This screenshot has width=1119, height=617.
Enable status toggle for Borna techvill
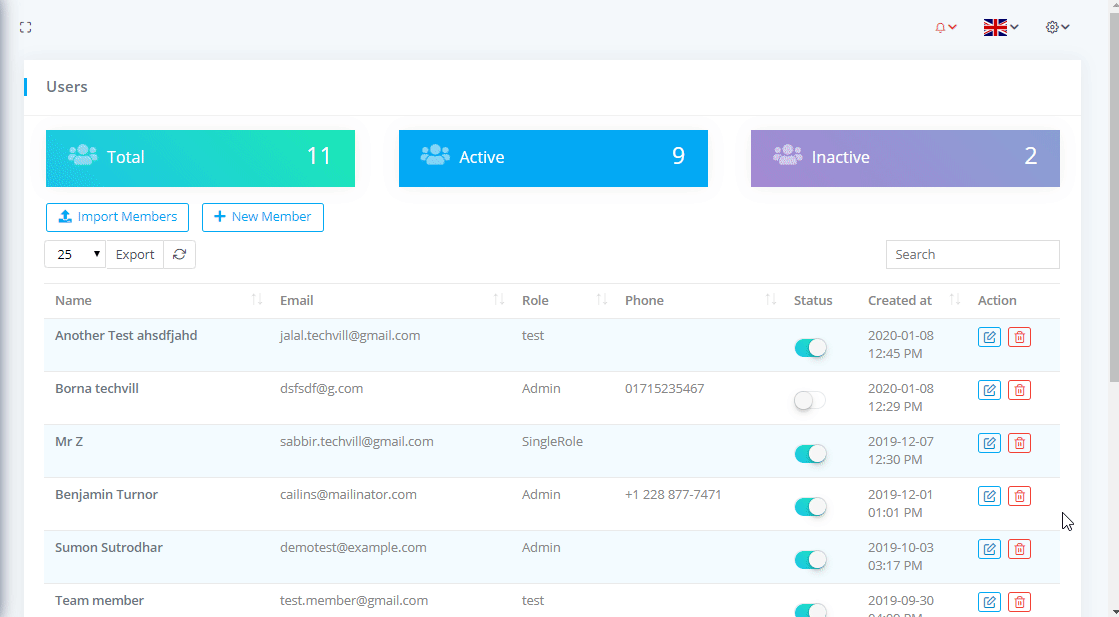810,401
